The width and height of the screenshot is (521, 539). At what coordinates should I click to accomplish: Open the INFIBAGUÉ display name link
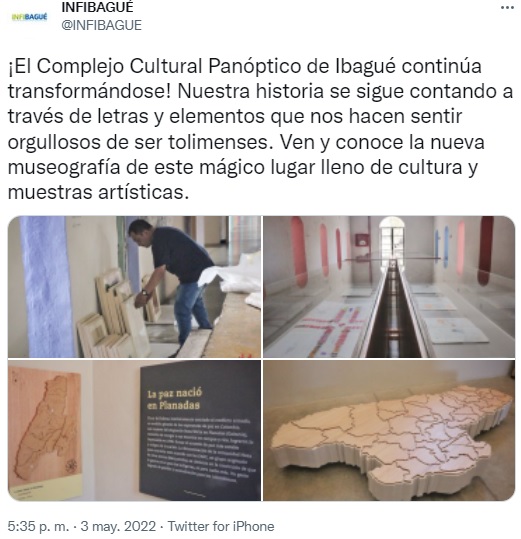pos(97,7)
